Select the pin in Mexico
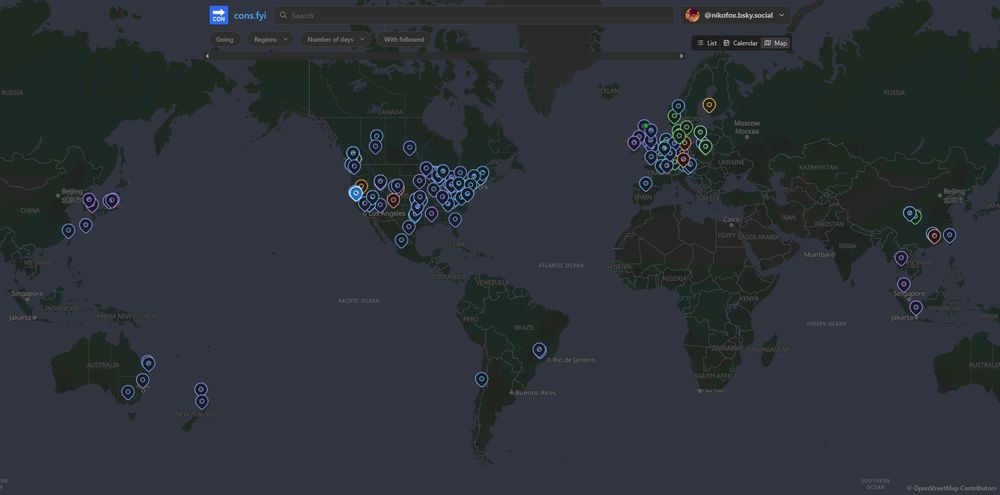1000x495 pixels. (x=401, y=240)
